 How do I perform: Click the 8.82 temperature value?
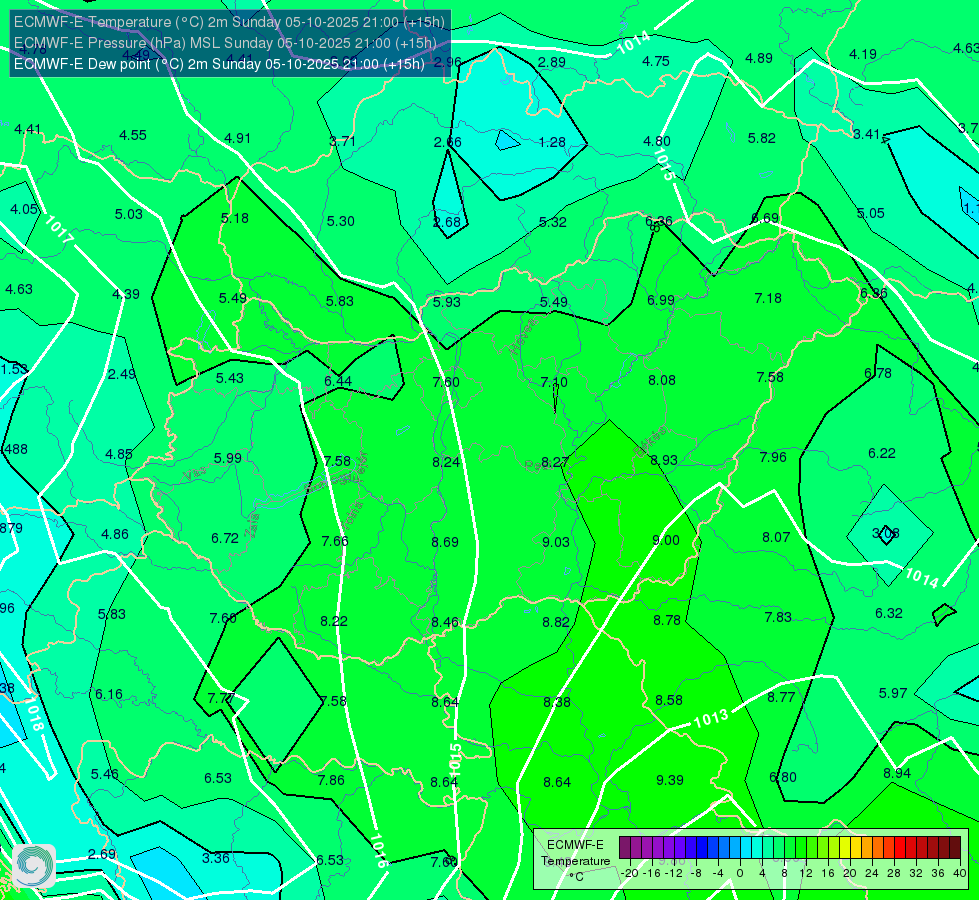(556, 622)
